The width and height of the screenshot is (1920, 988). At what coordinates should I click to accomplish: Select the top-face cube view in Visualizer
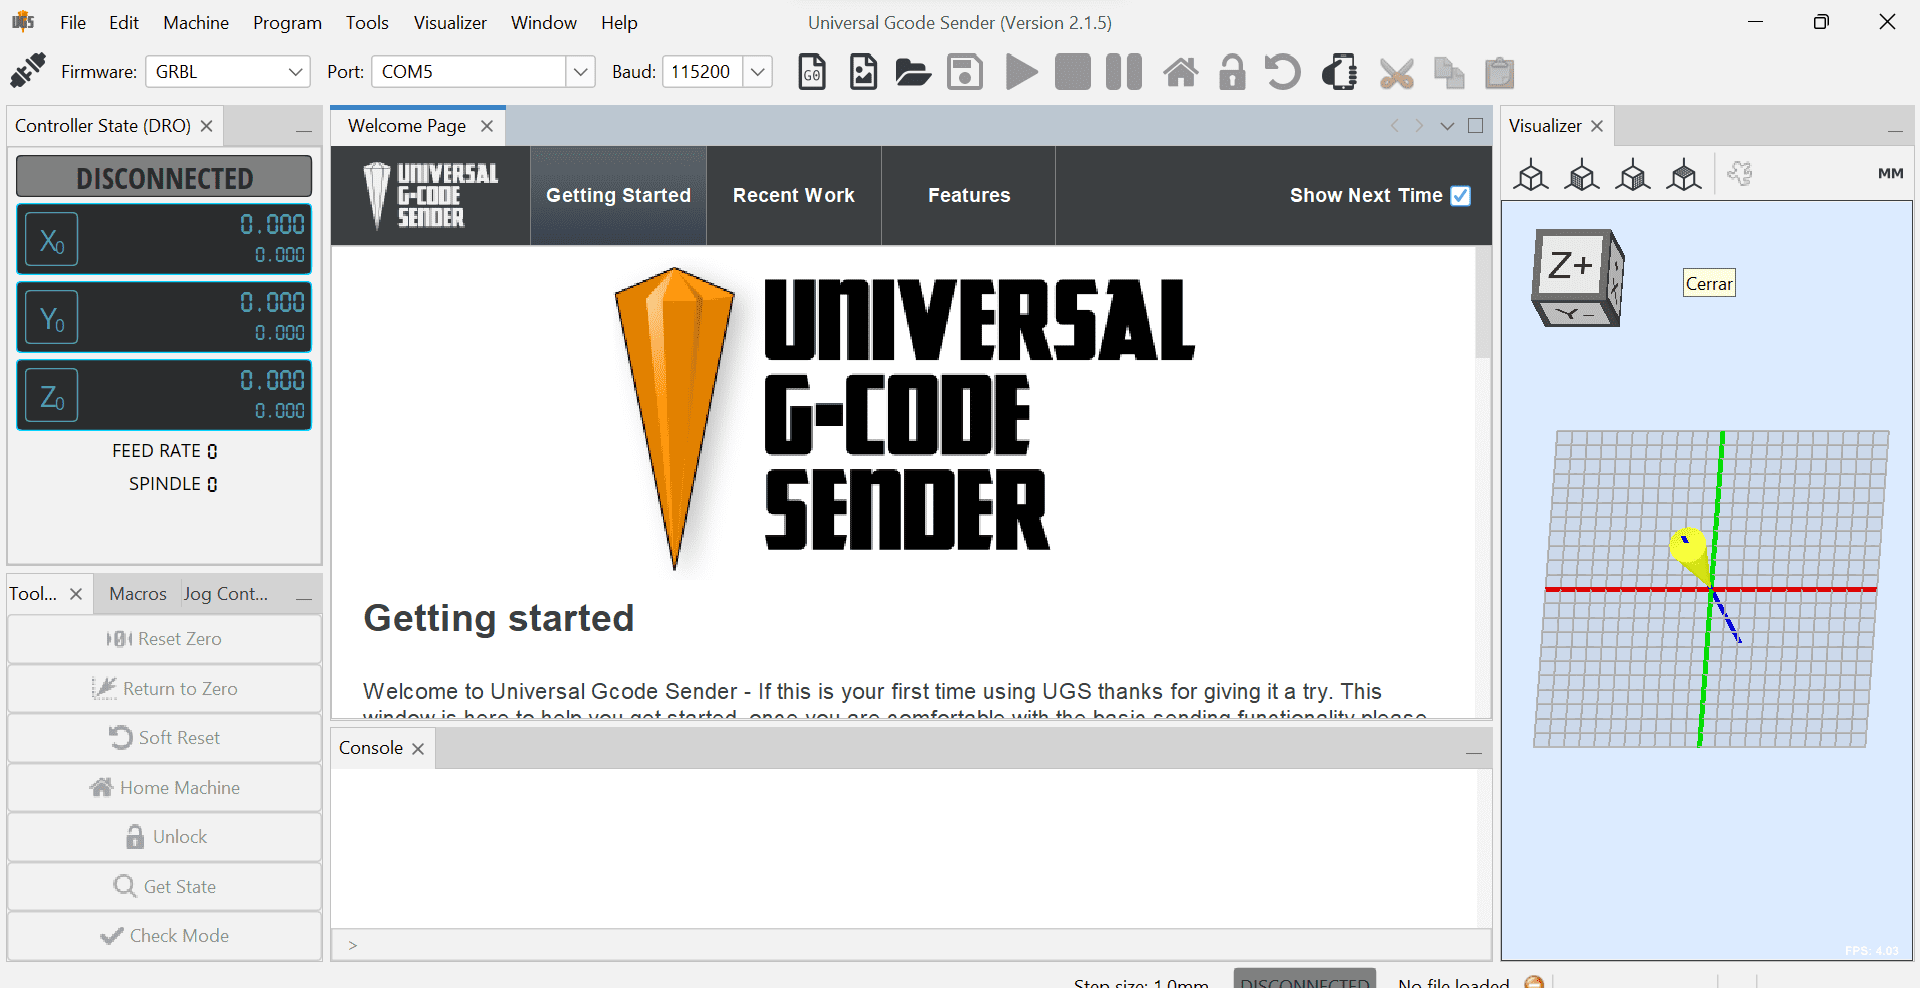coord(1684,174)
